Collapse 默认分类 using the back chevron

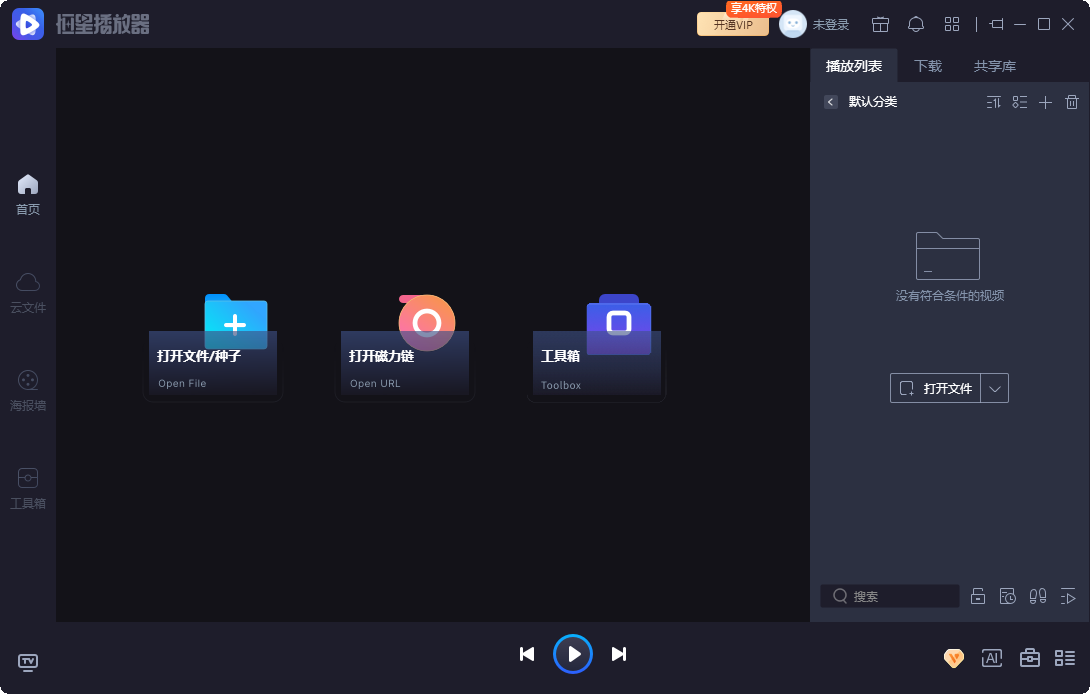tap(831, 102)
